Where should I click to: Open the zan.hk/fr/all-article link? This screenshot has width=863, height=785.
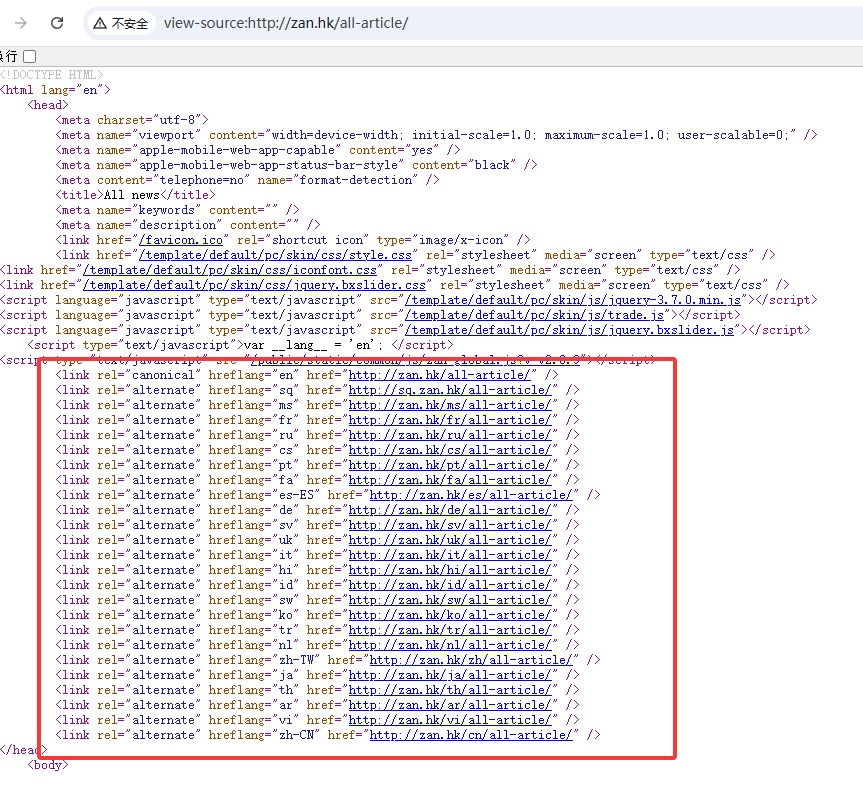click(450, 420)
